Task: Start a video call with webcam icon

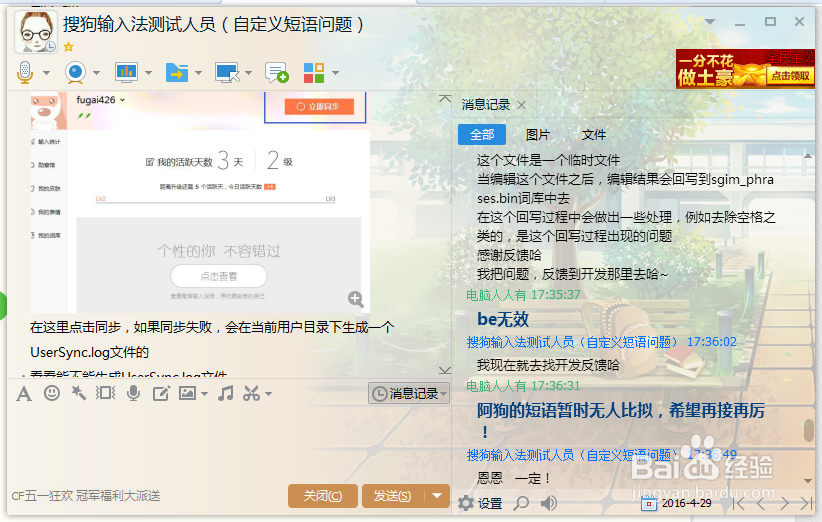Action: tap(75, 72)
